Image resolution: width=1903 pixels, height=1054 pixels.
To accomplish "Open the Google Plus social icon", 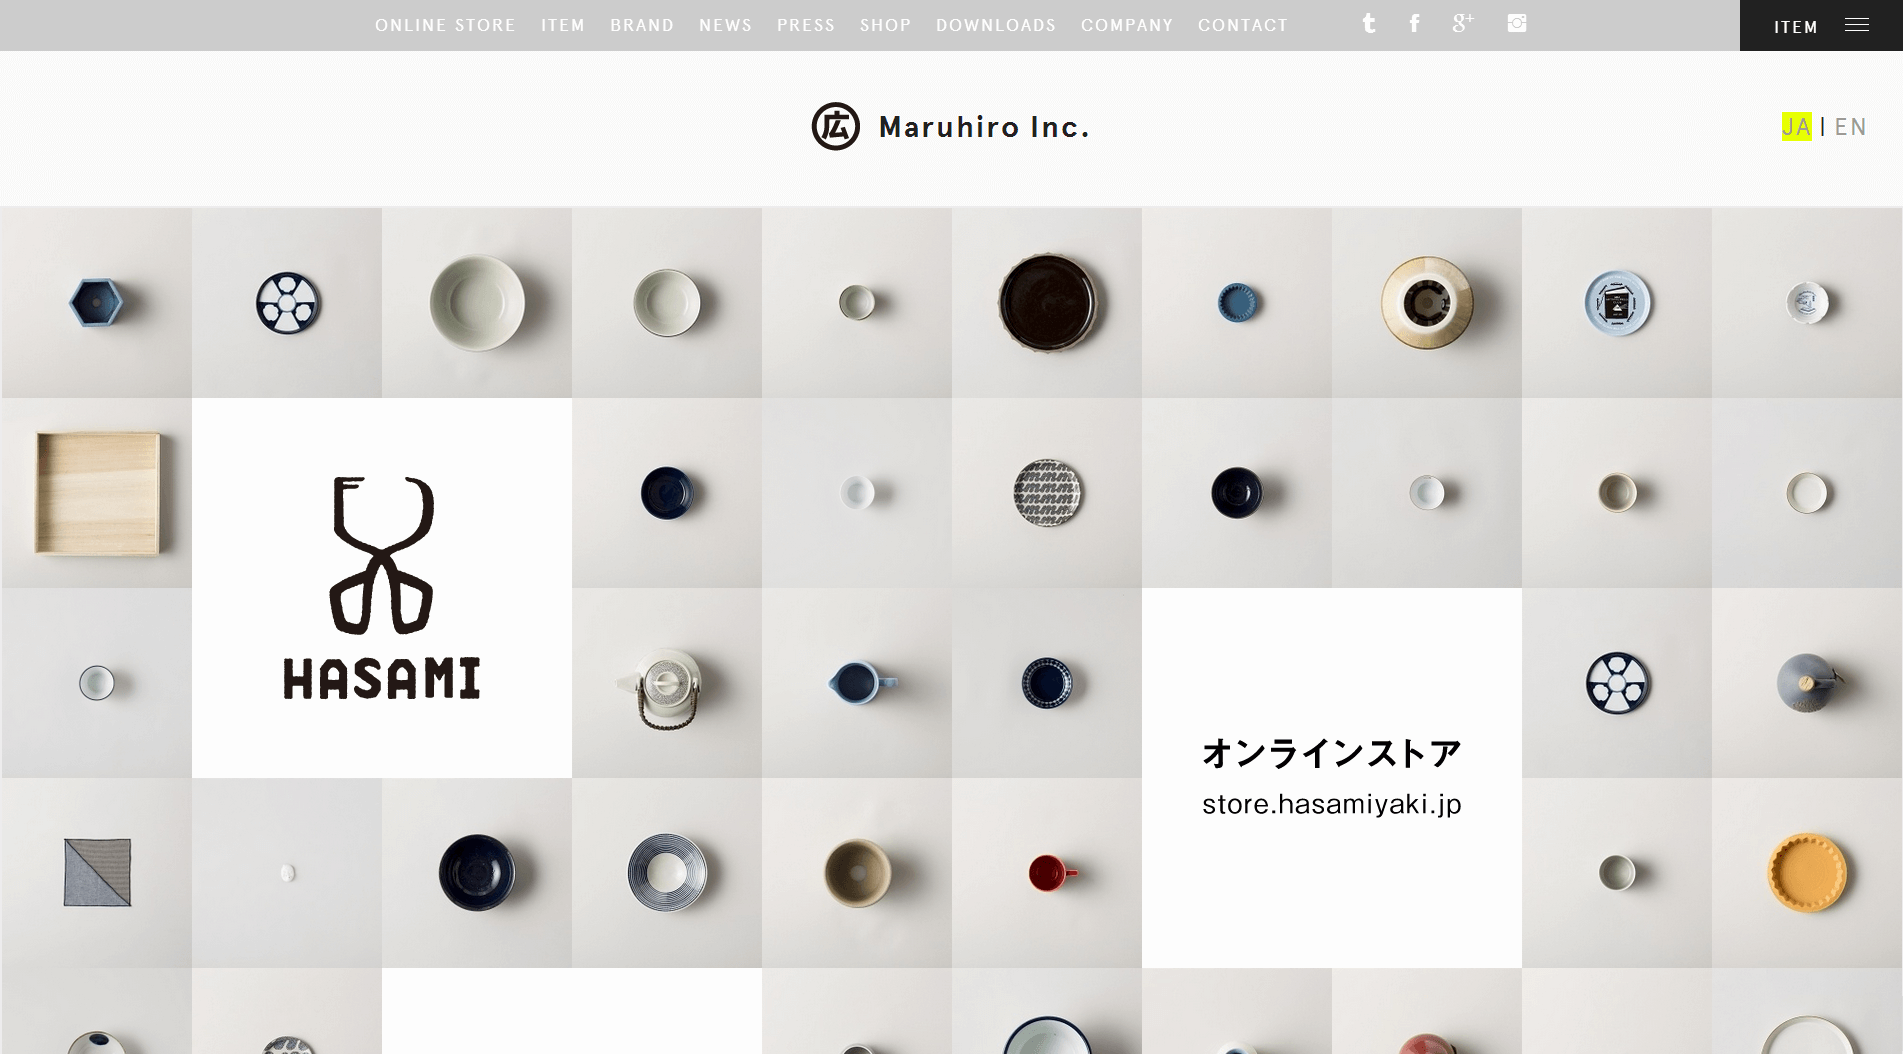I will 1463,23.
